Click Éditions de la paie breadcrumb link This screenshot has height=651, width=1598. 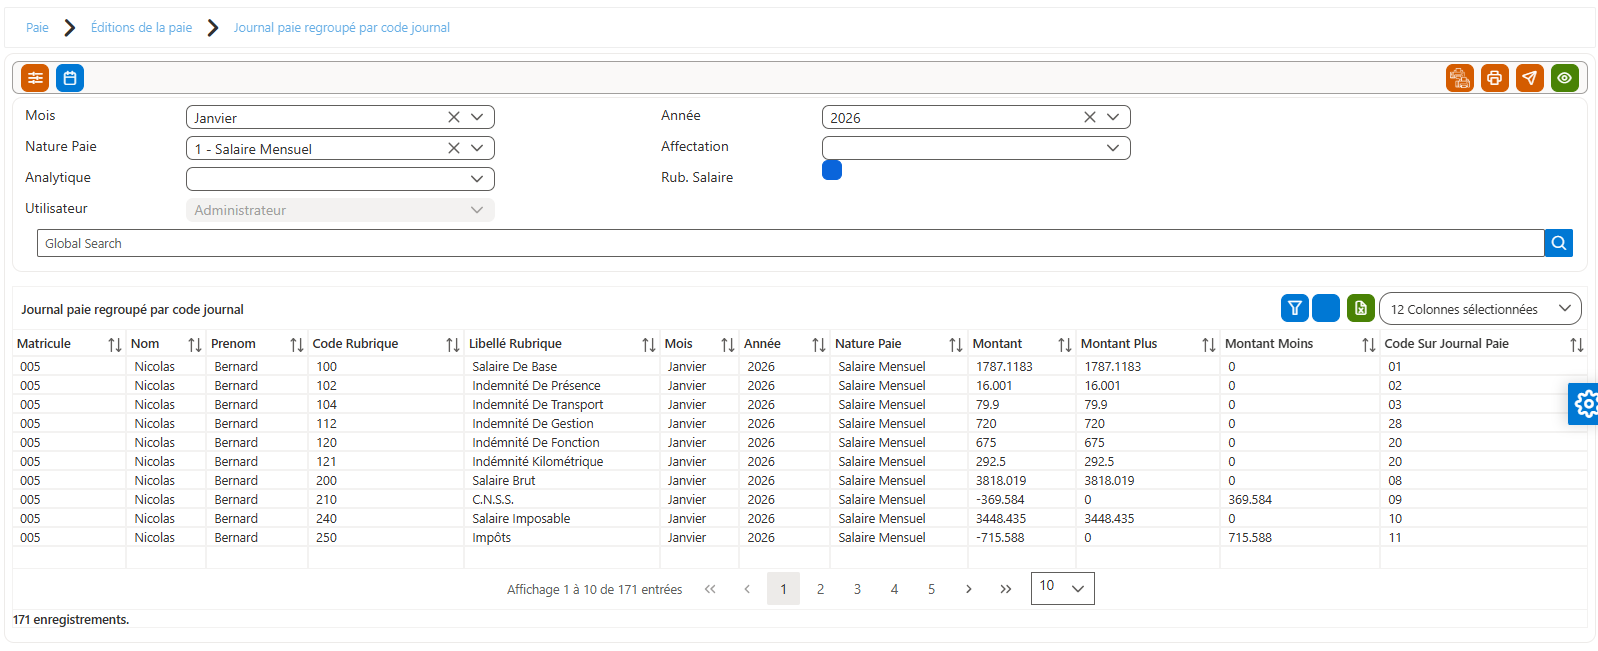pos(141,27)
